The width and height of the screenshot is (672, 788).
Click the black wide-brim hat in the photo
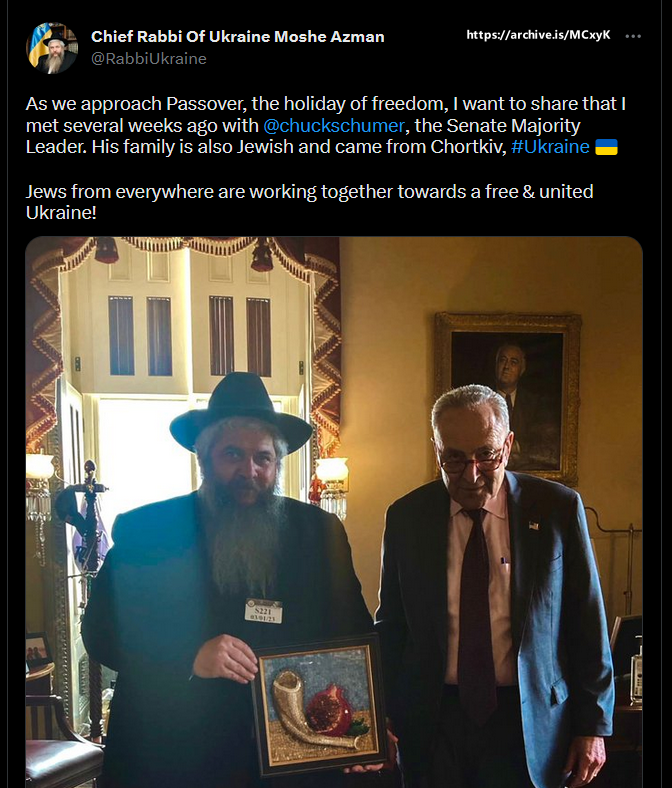click(241, 413)
